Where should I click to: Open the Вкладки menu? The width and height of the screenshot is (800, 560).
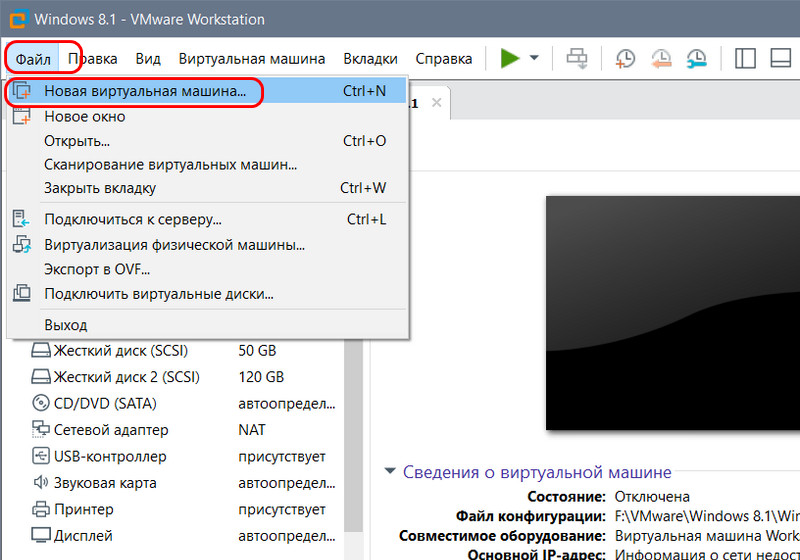(x=370, y=59)
